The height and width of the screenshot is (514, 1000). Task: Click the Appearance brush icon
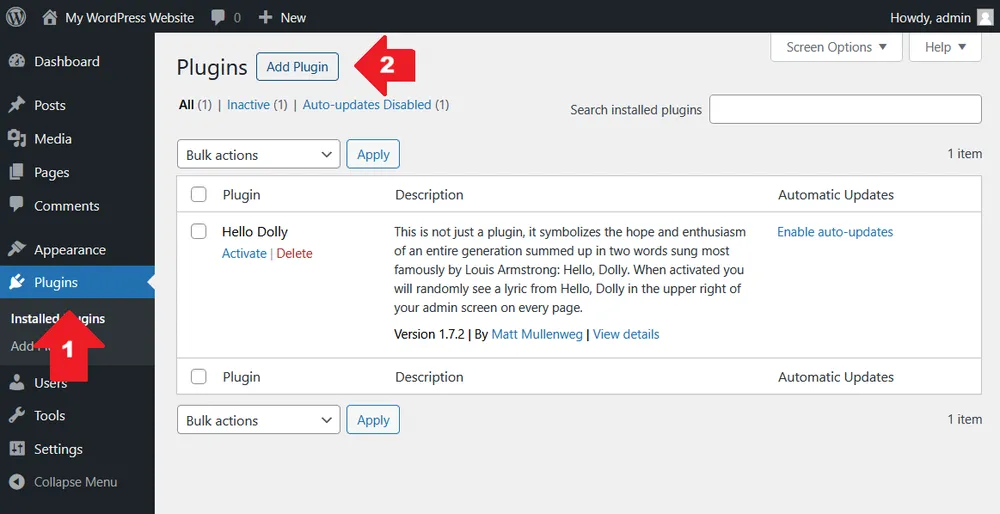click(x=17, y=250)
